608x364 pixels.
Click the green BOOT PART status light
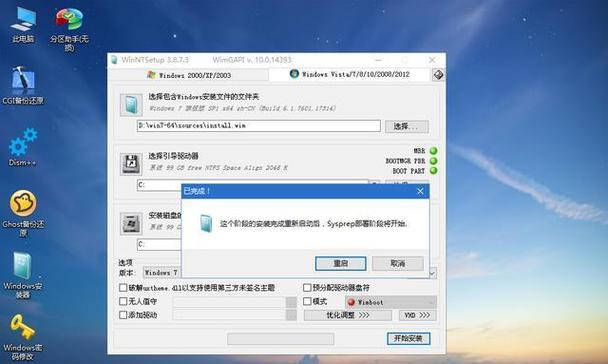434,171
